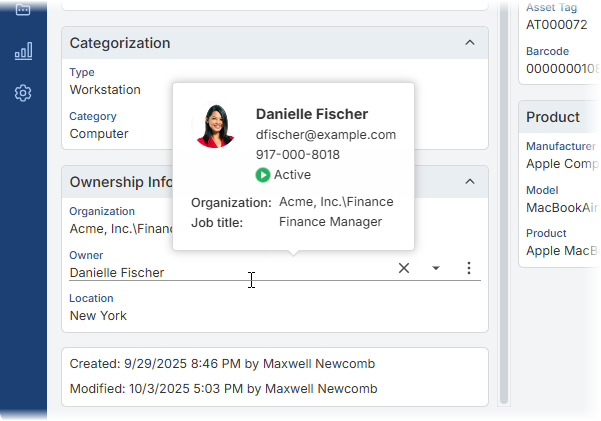Clear the Owner field with the X icon
Viewport: 601px width, 421px height.
click(x=404, y=268)
